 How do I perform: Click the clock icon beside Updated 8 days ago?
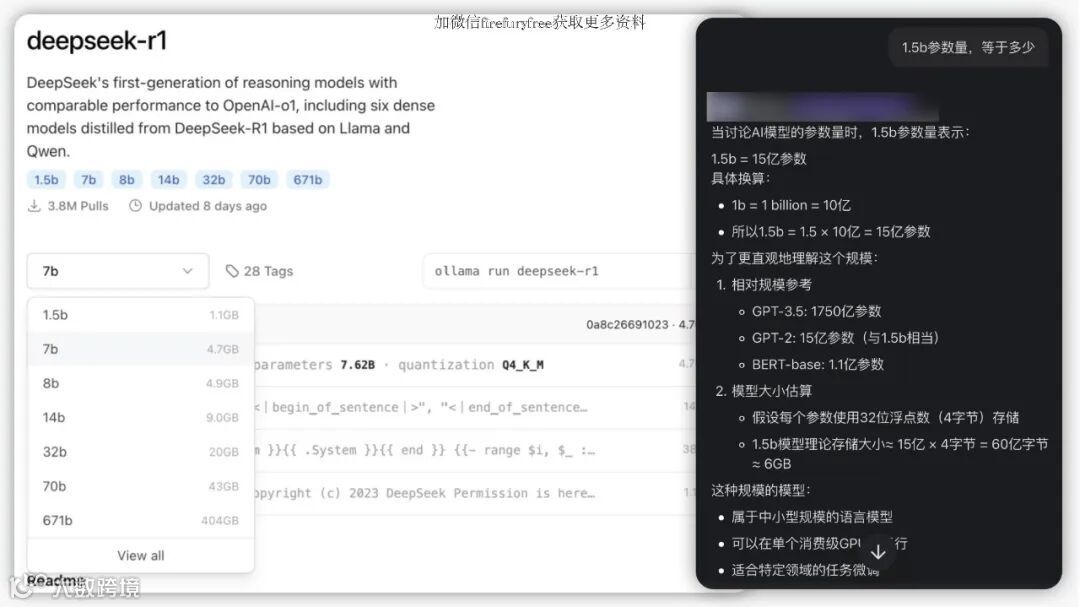point(136,205)
